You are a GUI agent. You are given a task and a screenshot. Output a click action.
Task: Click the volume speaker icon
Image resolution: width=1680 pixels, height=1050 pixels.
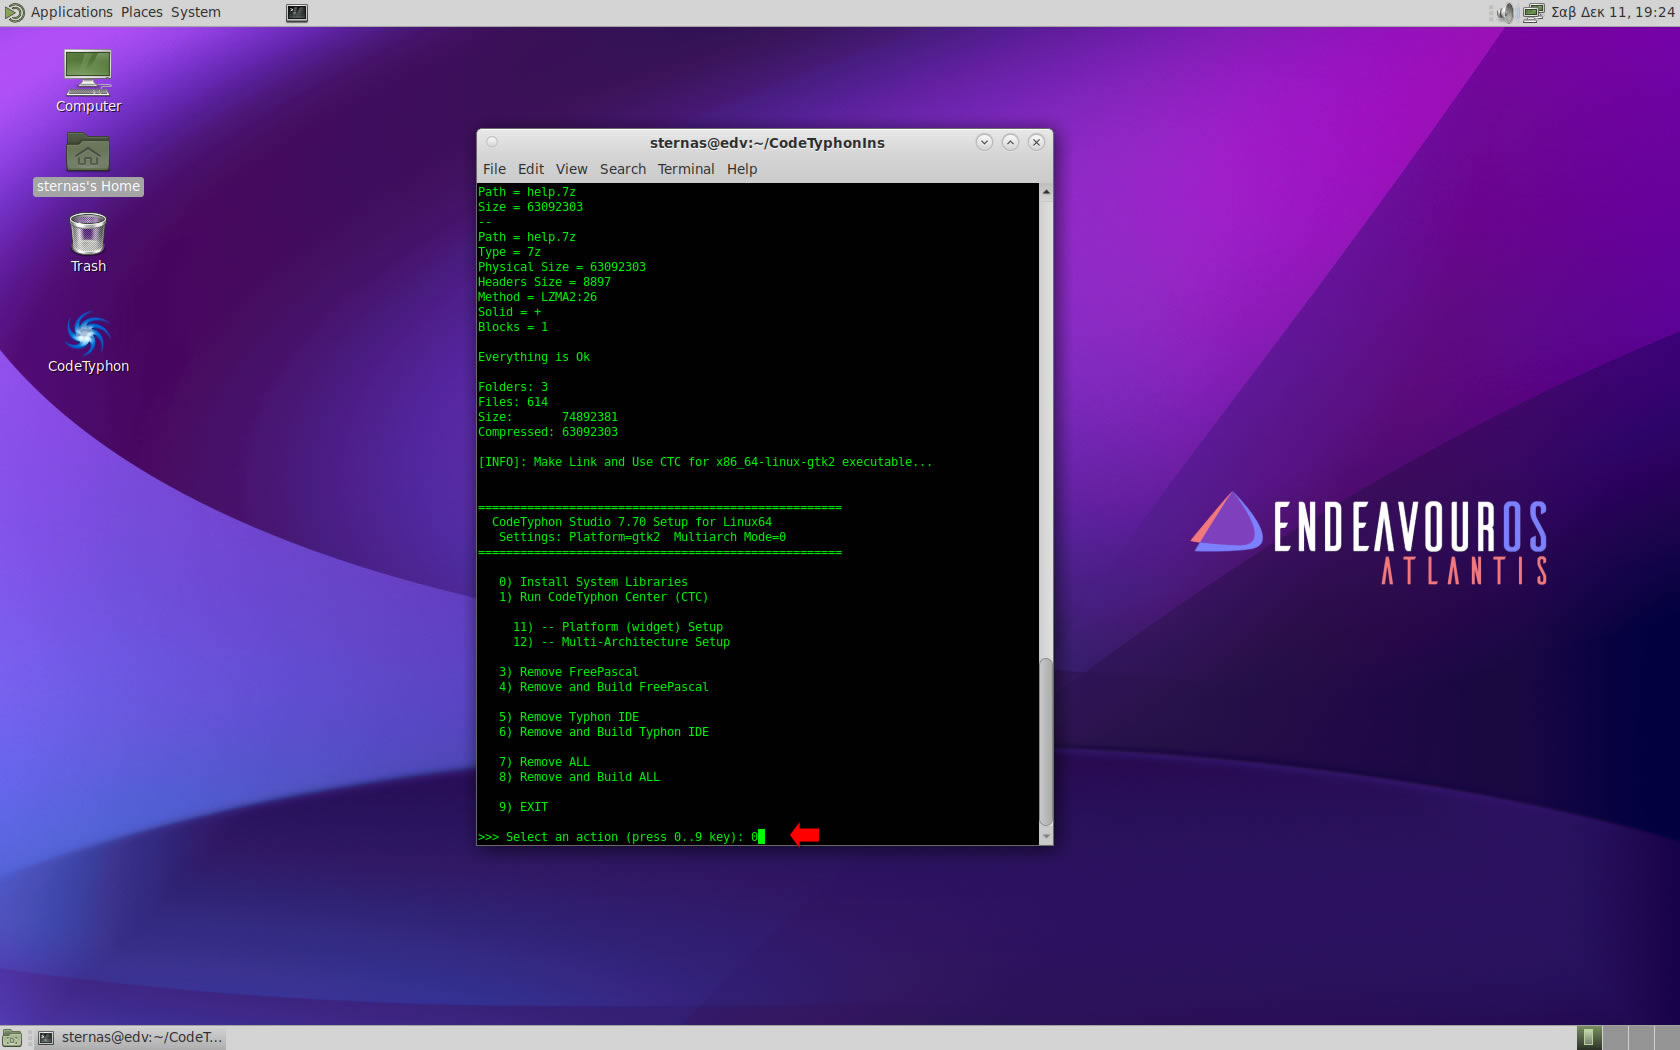pyautogui.click(x=1505, y=13)
